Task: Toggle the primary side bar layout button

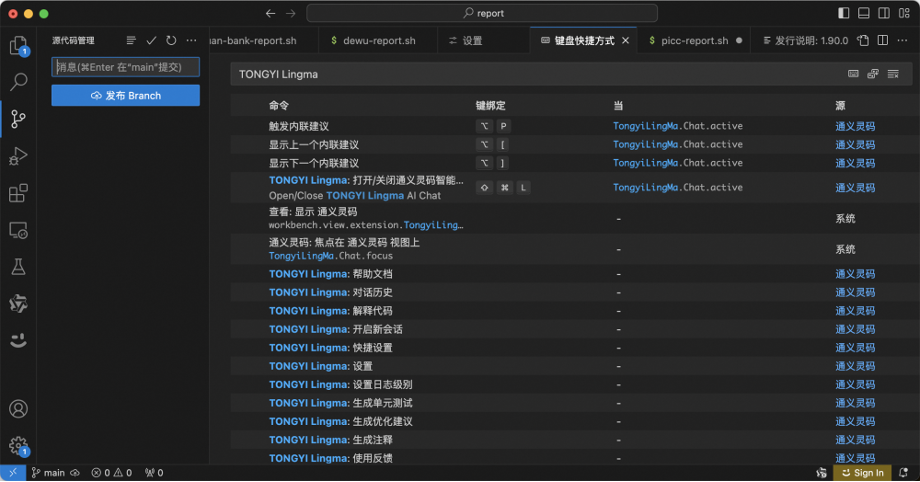Action: [844, 13]
